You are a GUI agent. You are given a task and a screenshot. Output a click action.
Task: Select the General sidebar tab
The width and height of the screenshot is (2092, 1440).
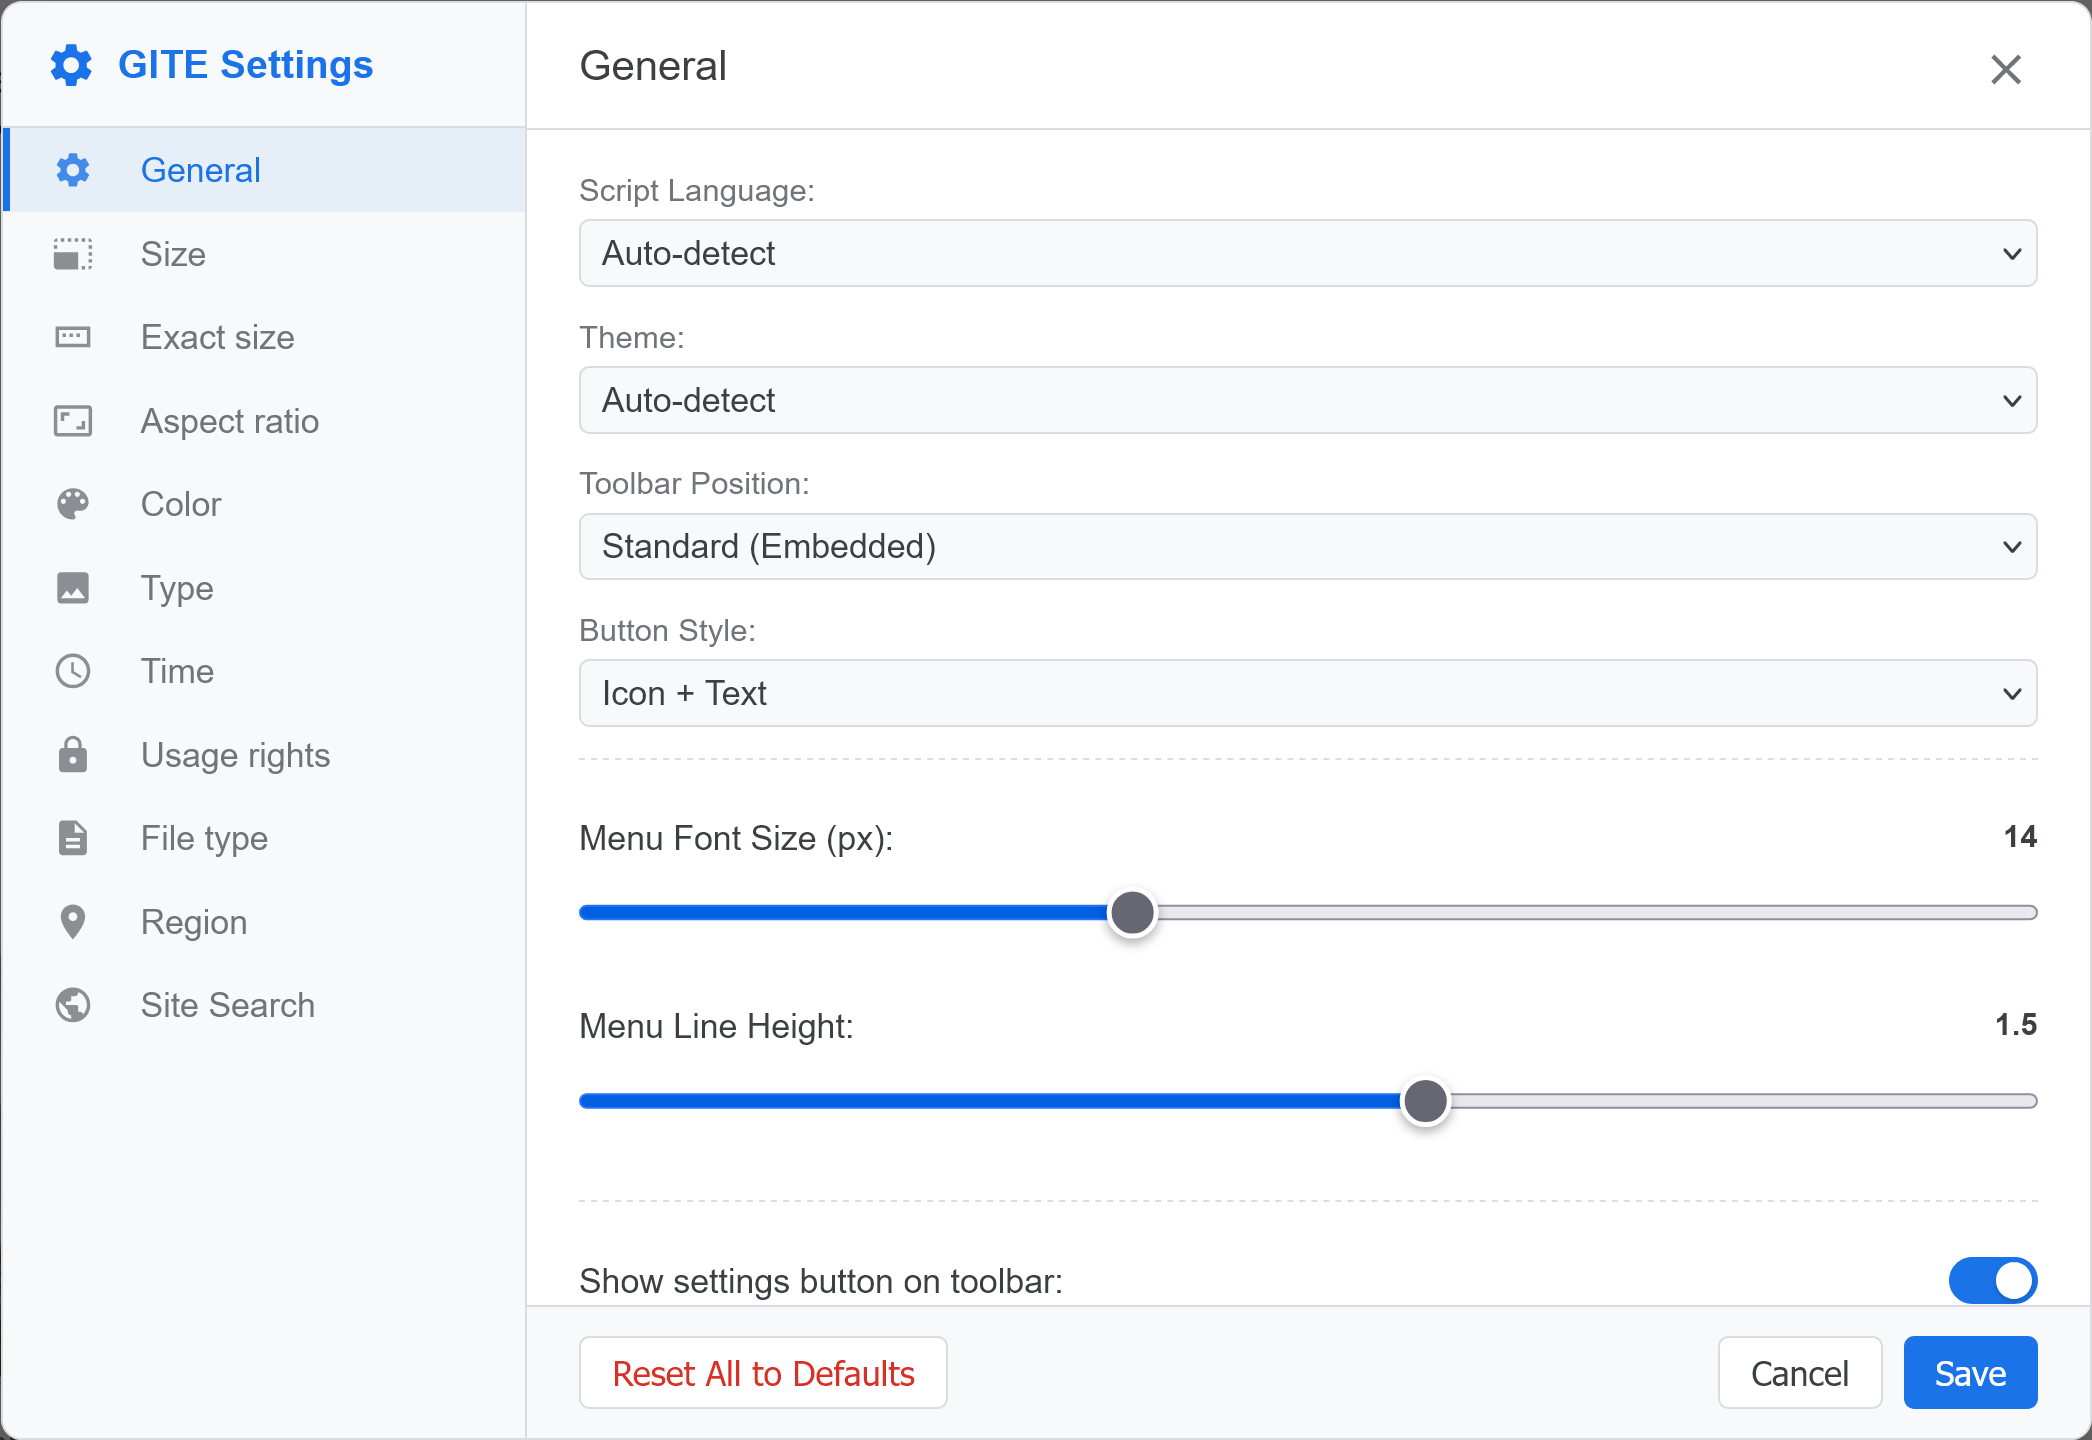(x=200, y=170)
